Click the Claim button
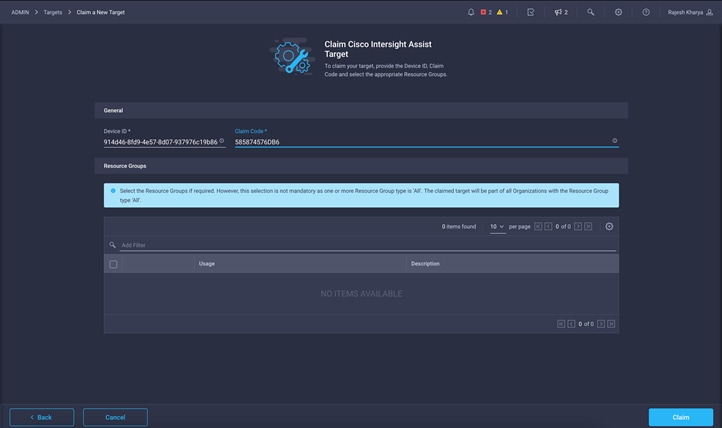This screenshot has width=722, height=428. [681, 417]
